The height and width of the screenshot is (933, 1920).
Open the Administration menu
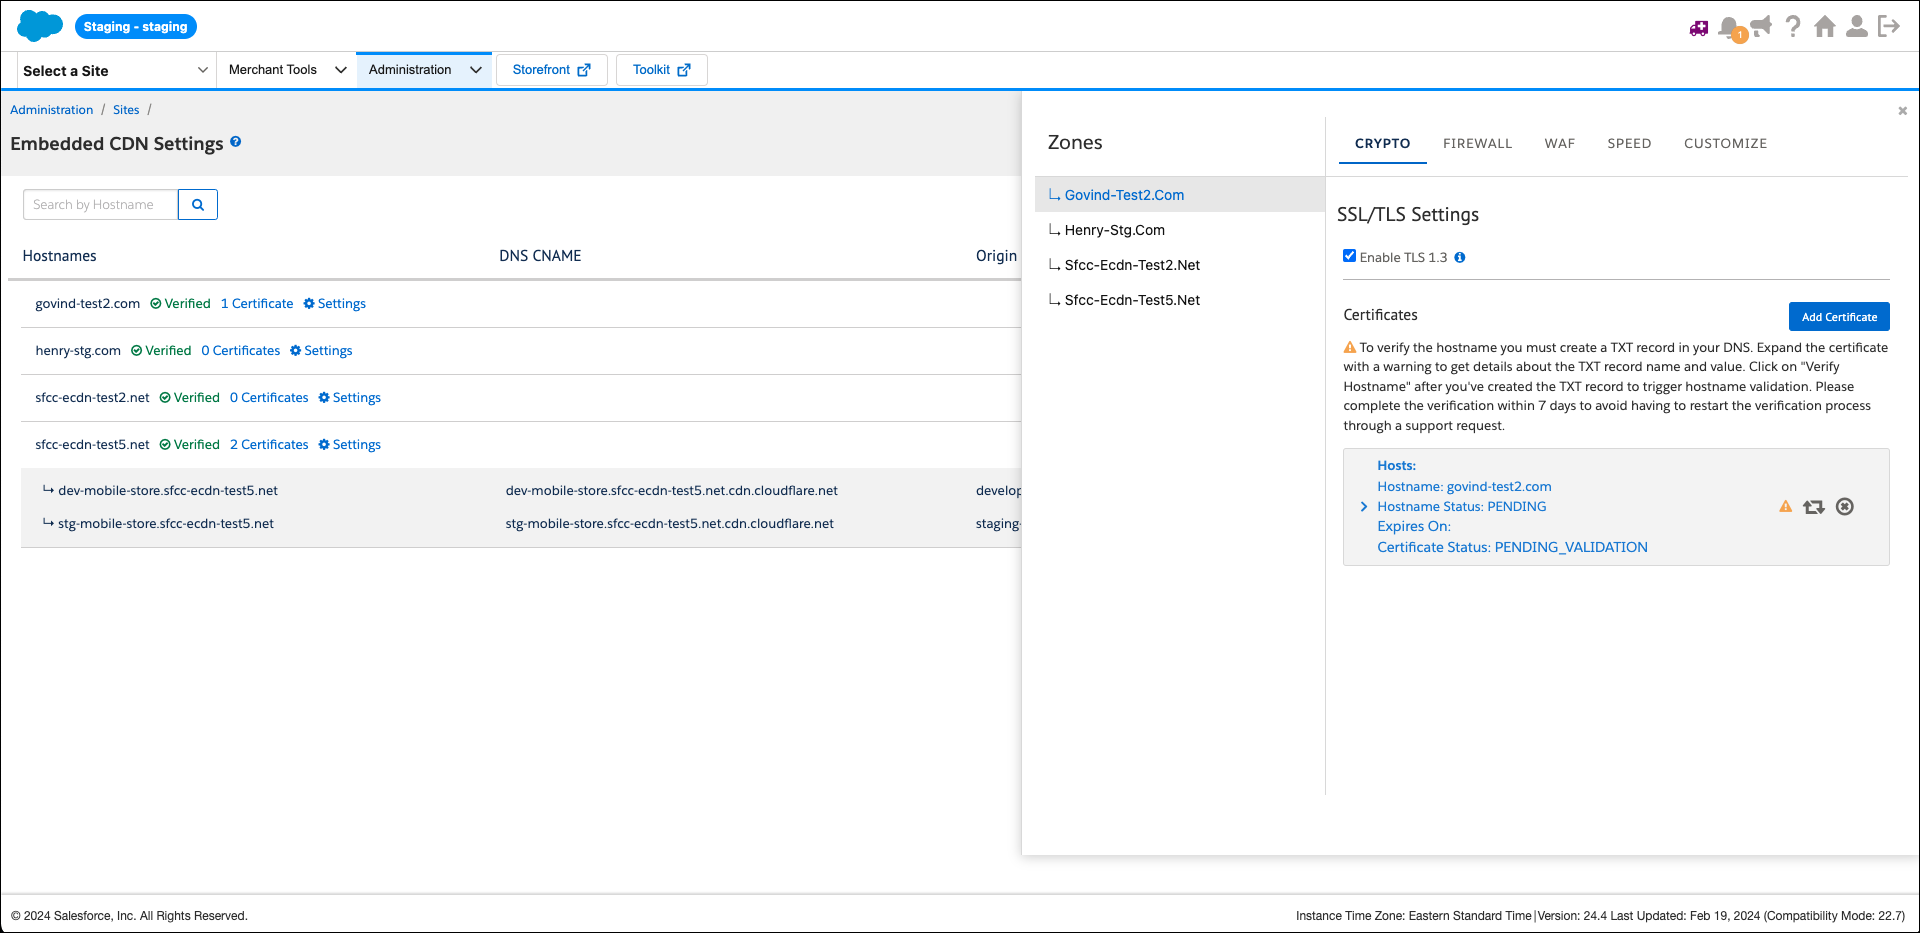pyautogui.click(x=424, y=70)
